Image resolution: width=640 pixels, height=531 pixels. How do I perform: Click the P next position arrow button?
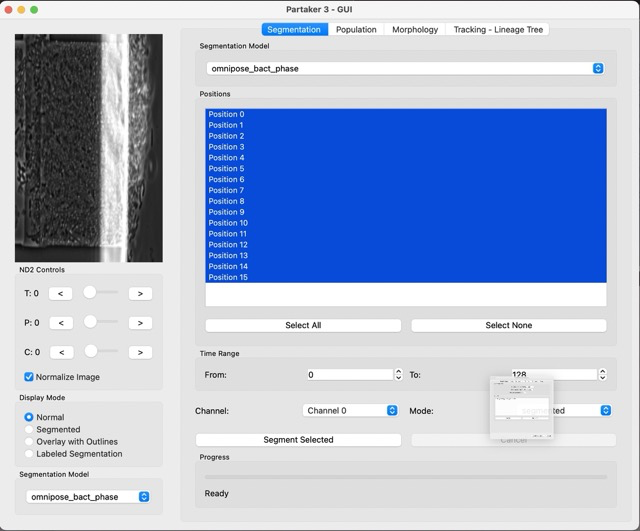click(140, 323)
